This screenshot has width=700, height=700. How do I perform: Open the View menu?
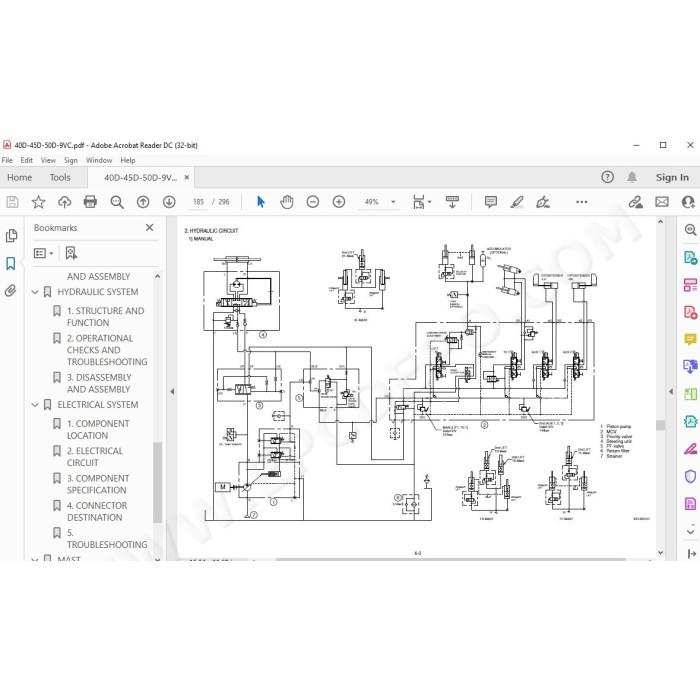coord(48,160)
